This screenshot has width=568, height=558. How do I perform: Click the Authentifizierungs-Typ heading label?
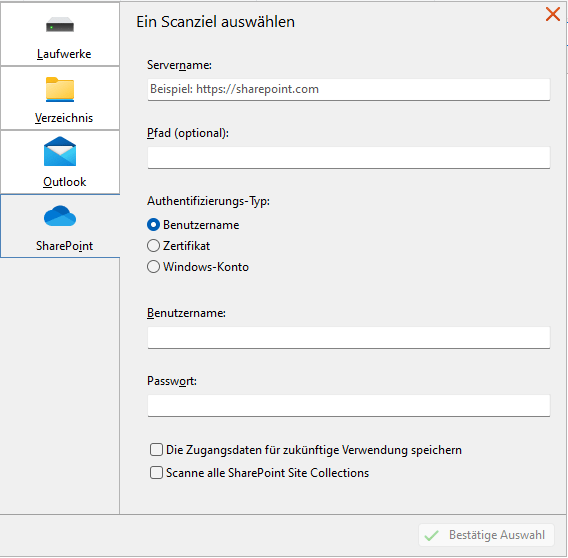(208, 201)
